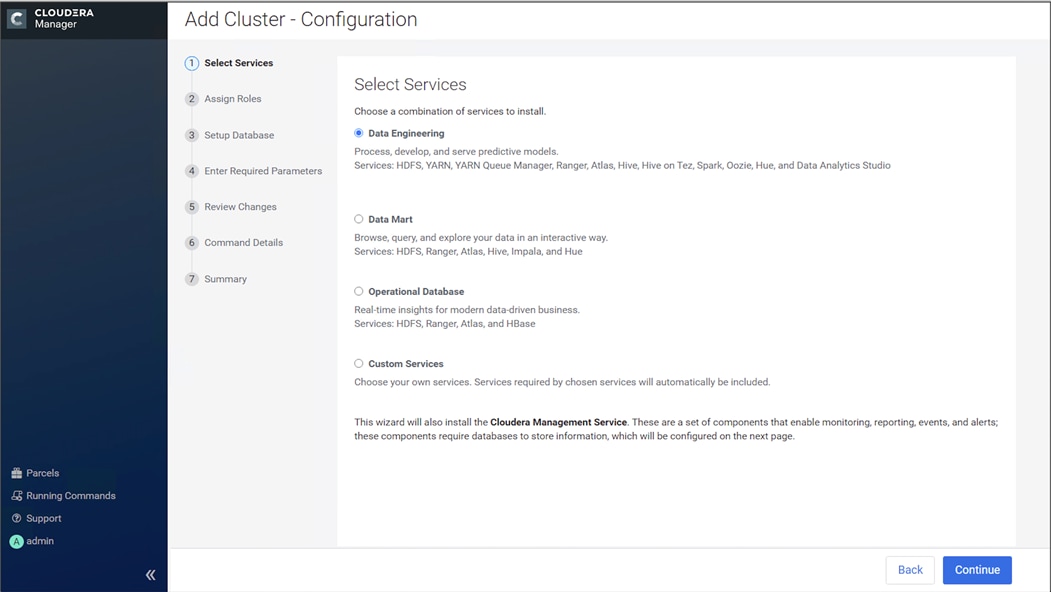Click 'Real-time insights for modern data-driven business' text

pos(467,310)
